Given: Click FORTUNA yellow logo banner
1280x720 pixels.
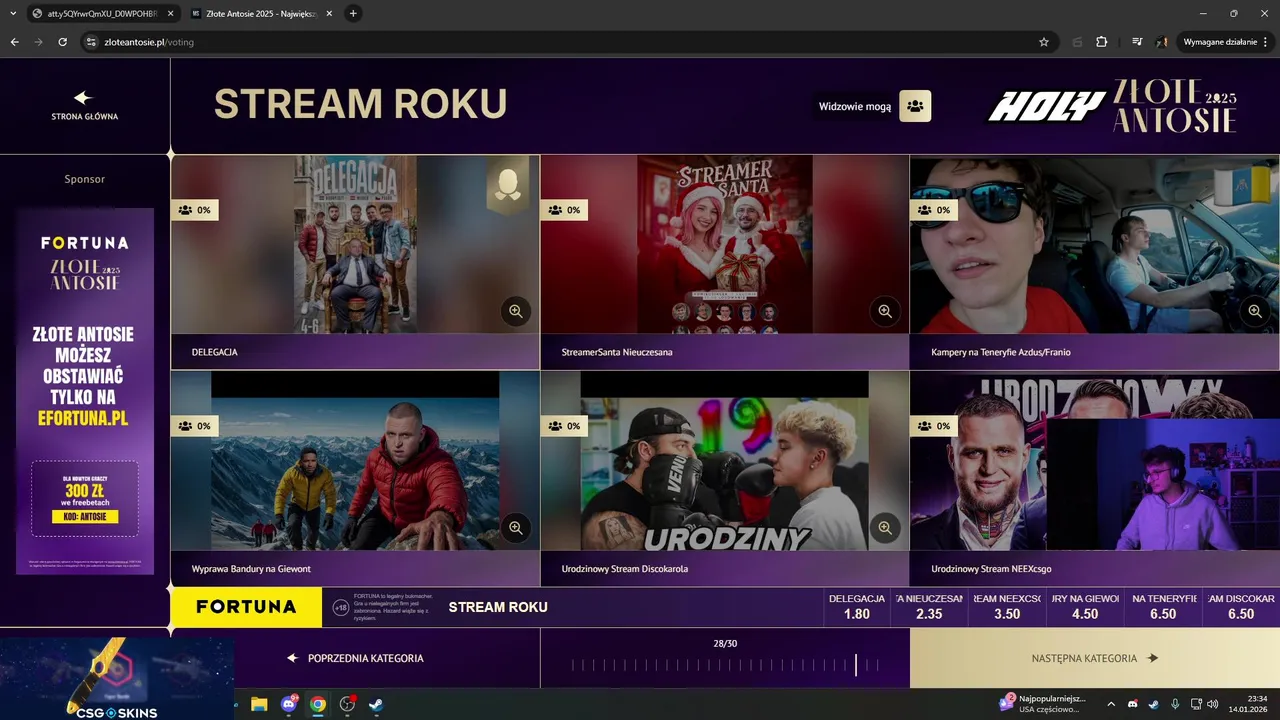Looking at the screenshot, I should 246,607.
